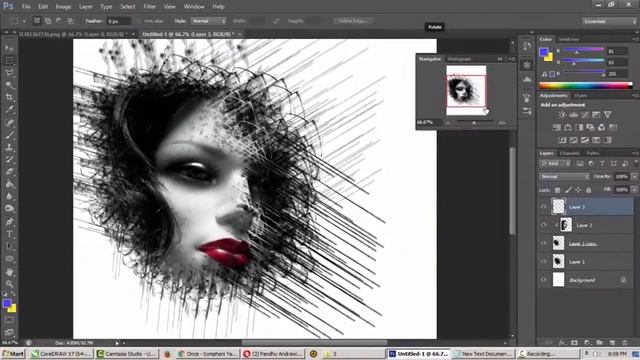This screenshot has width=640, height=360.
Task: Add a Color Balance adjustment
Action: click(x=568, y=127)
